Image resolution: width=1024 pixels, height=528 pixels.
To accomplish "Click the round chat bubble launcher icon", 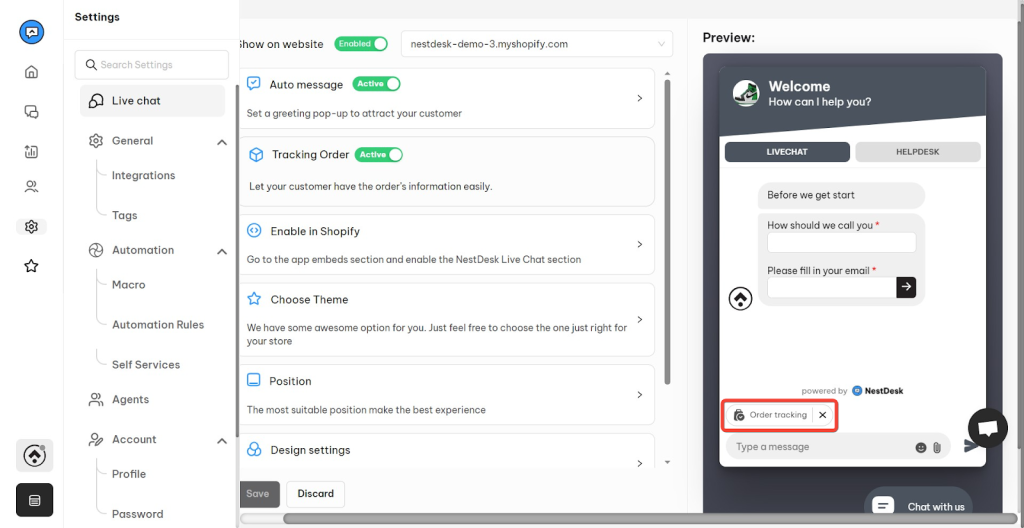I will (987, 428).
